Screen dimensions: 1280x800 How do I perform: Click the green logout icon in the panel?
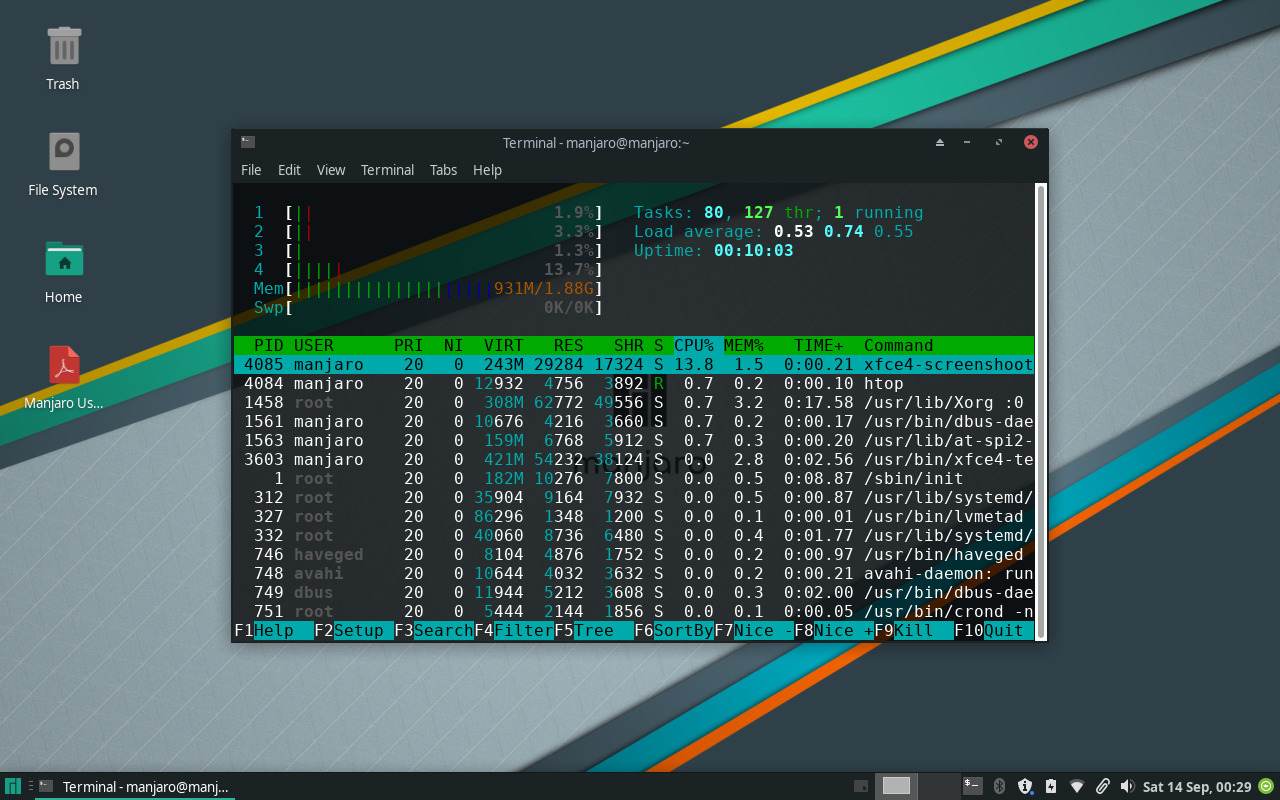click(1266, 786)
